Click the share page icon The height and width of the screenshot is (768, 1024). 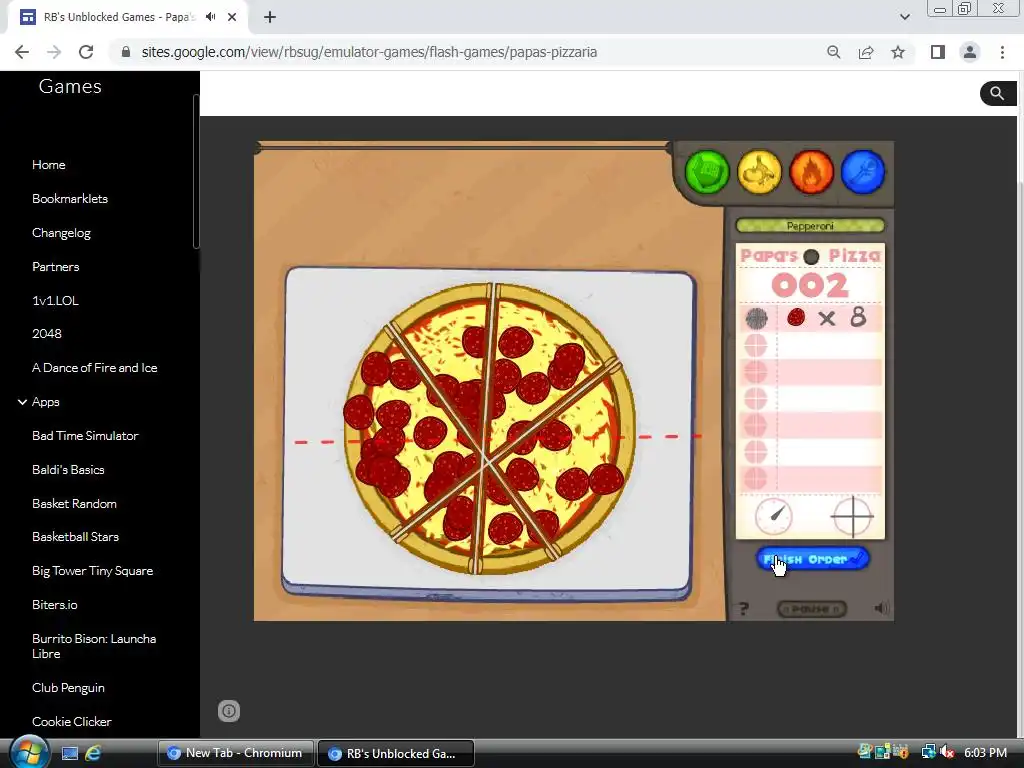866,52
